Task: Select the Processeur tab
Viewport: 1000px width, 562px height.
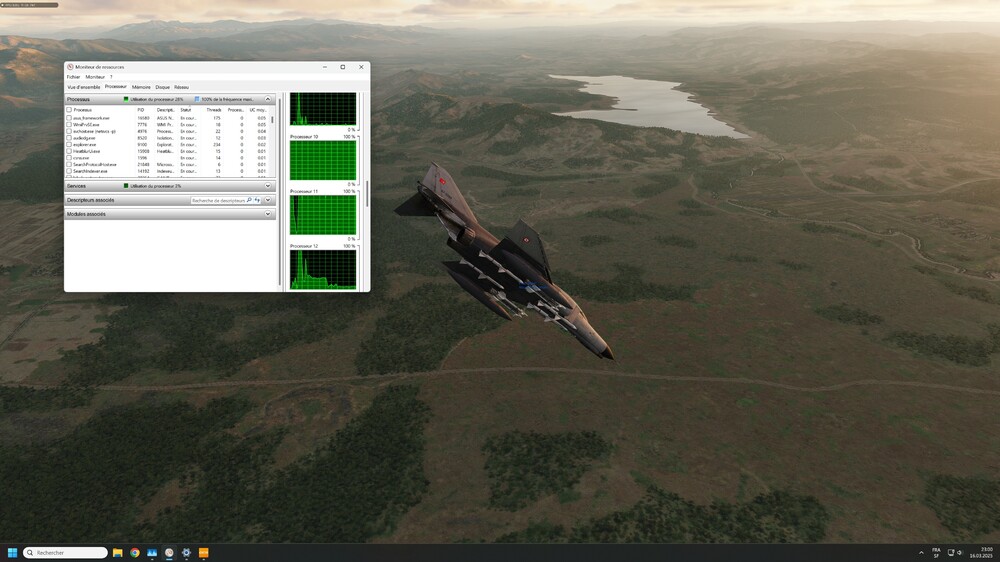Action: [115, 87]
